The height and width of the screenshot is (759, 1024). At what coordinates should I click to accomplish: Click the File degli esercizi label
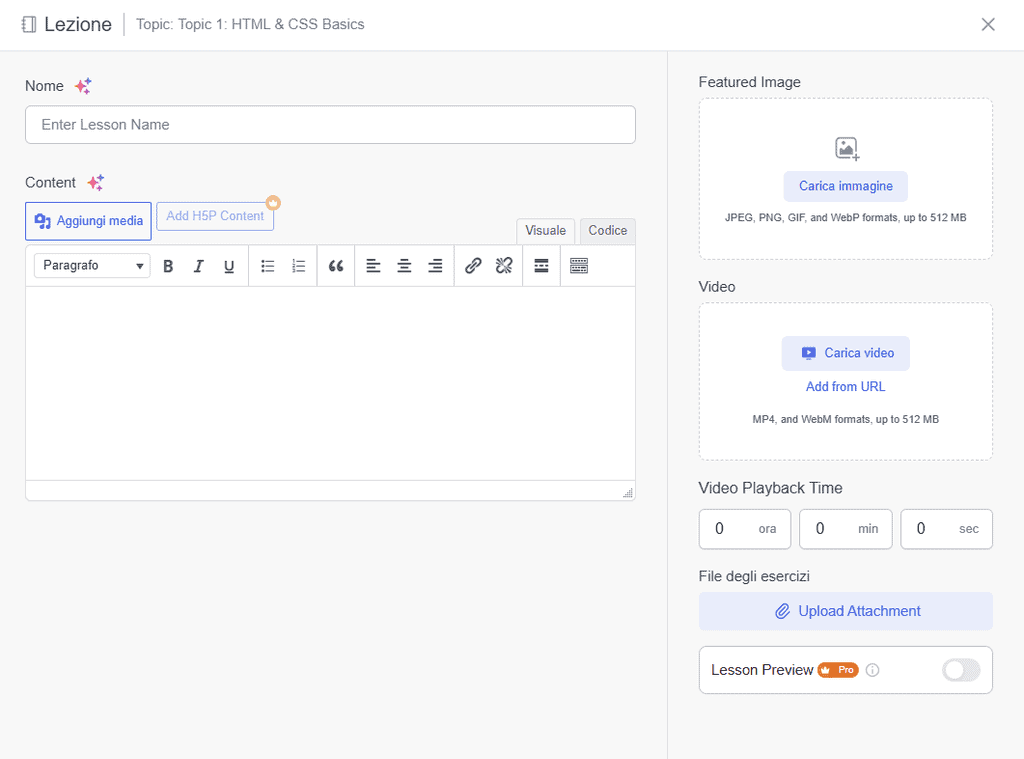pos(754,576)
